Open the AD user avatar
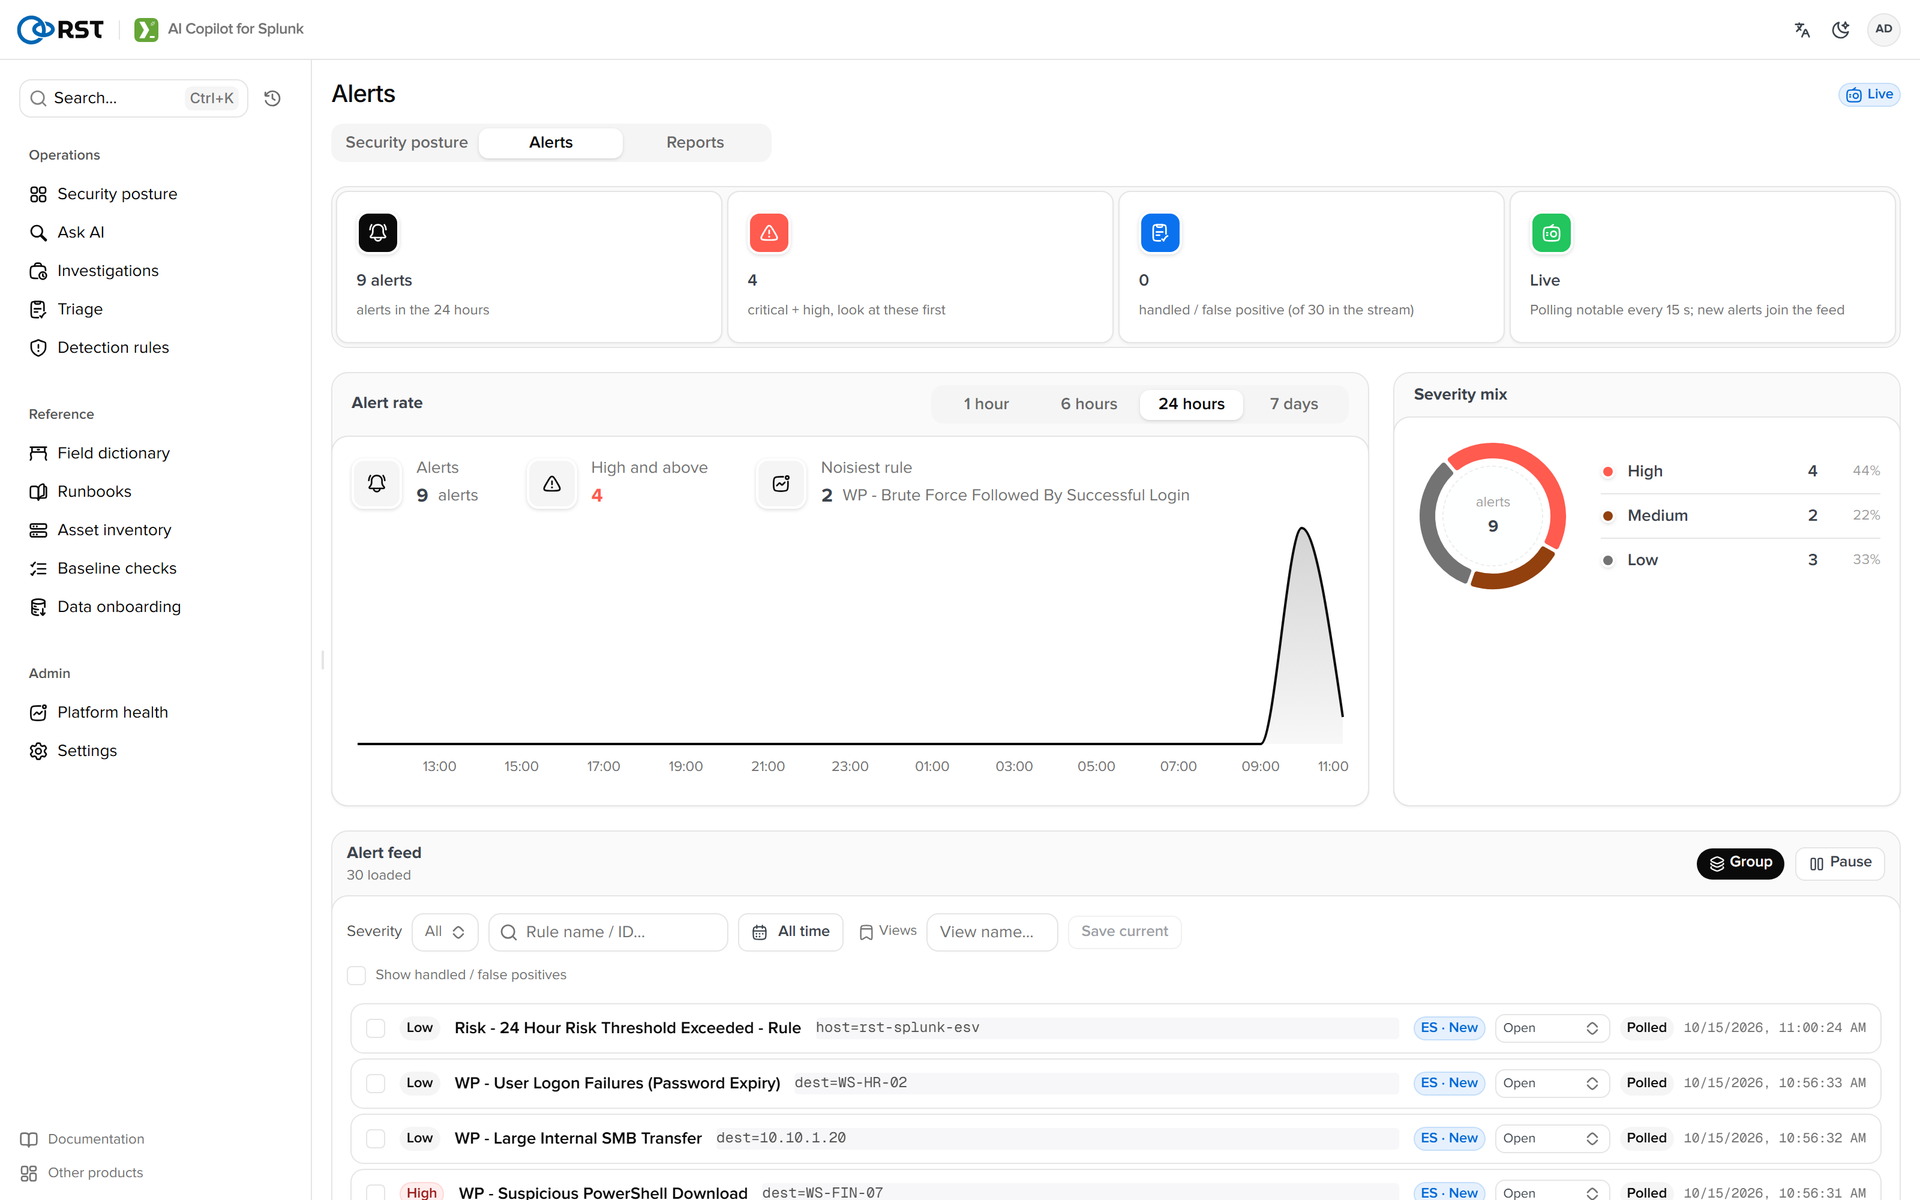 [1884, 29]
